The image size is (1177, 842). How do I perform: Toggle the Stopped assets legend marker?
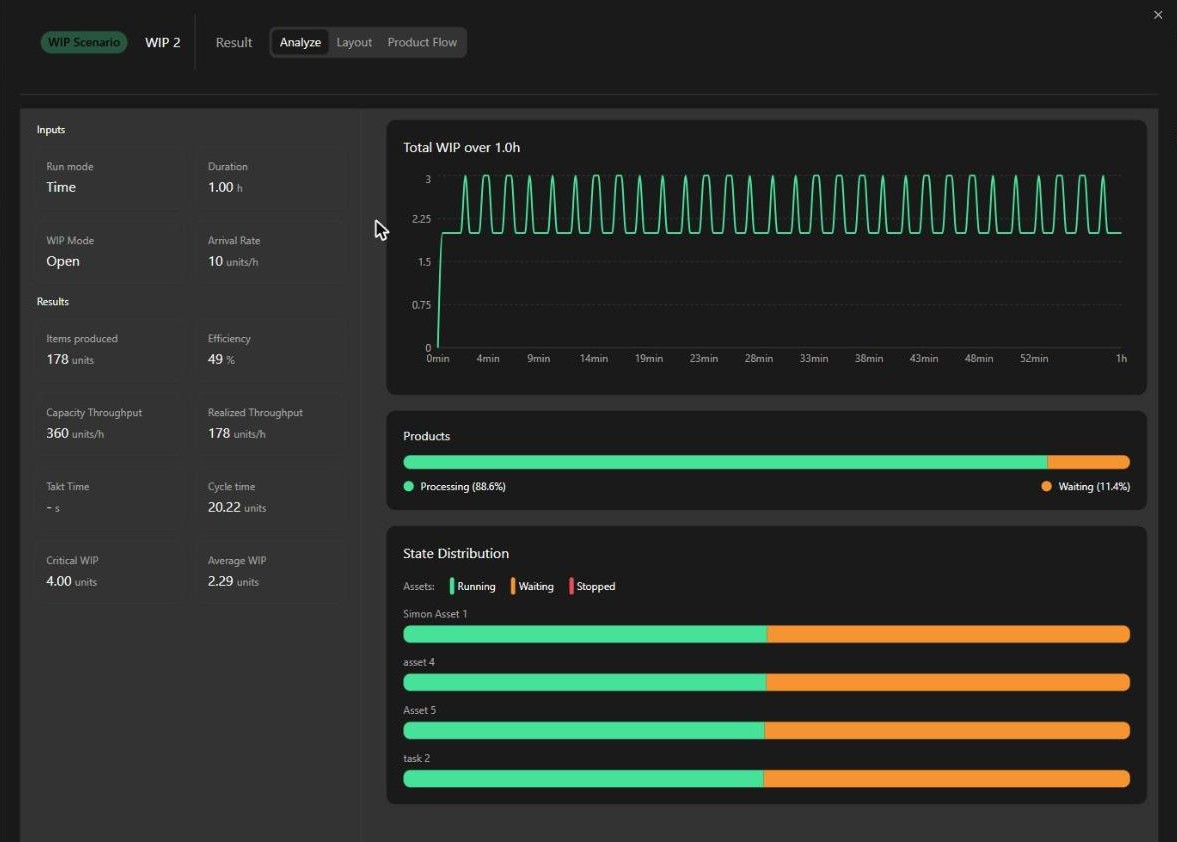(571, 586)
